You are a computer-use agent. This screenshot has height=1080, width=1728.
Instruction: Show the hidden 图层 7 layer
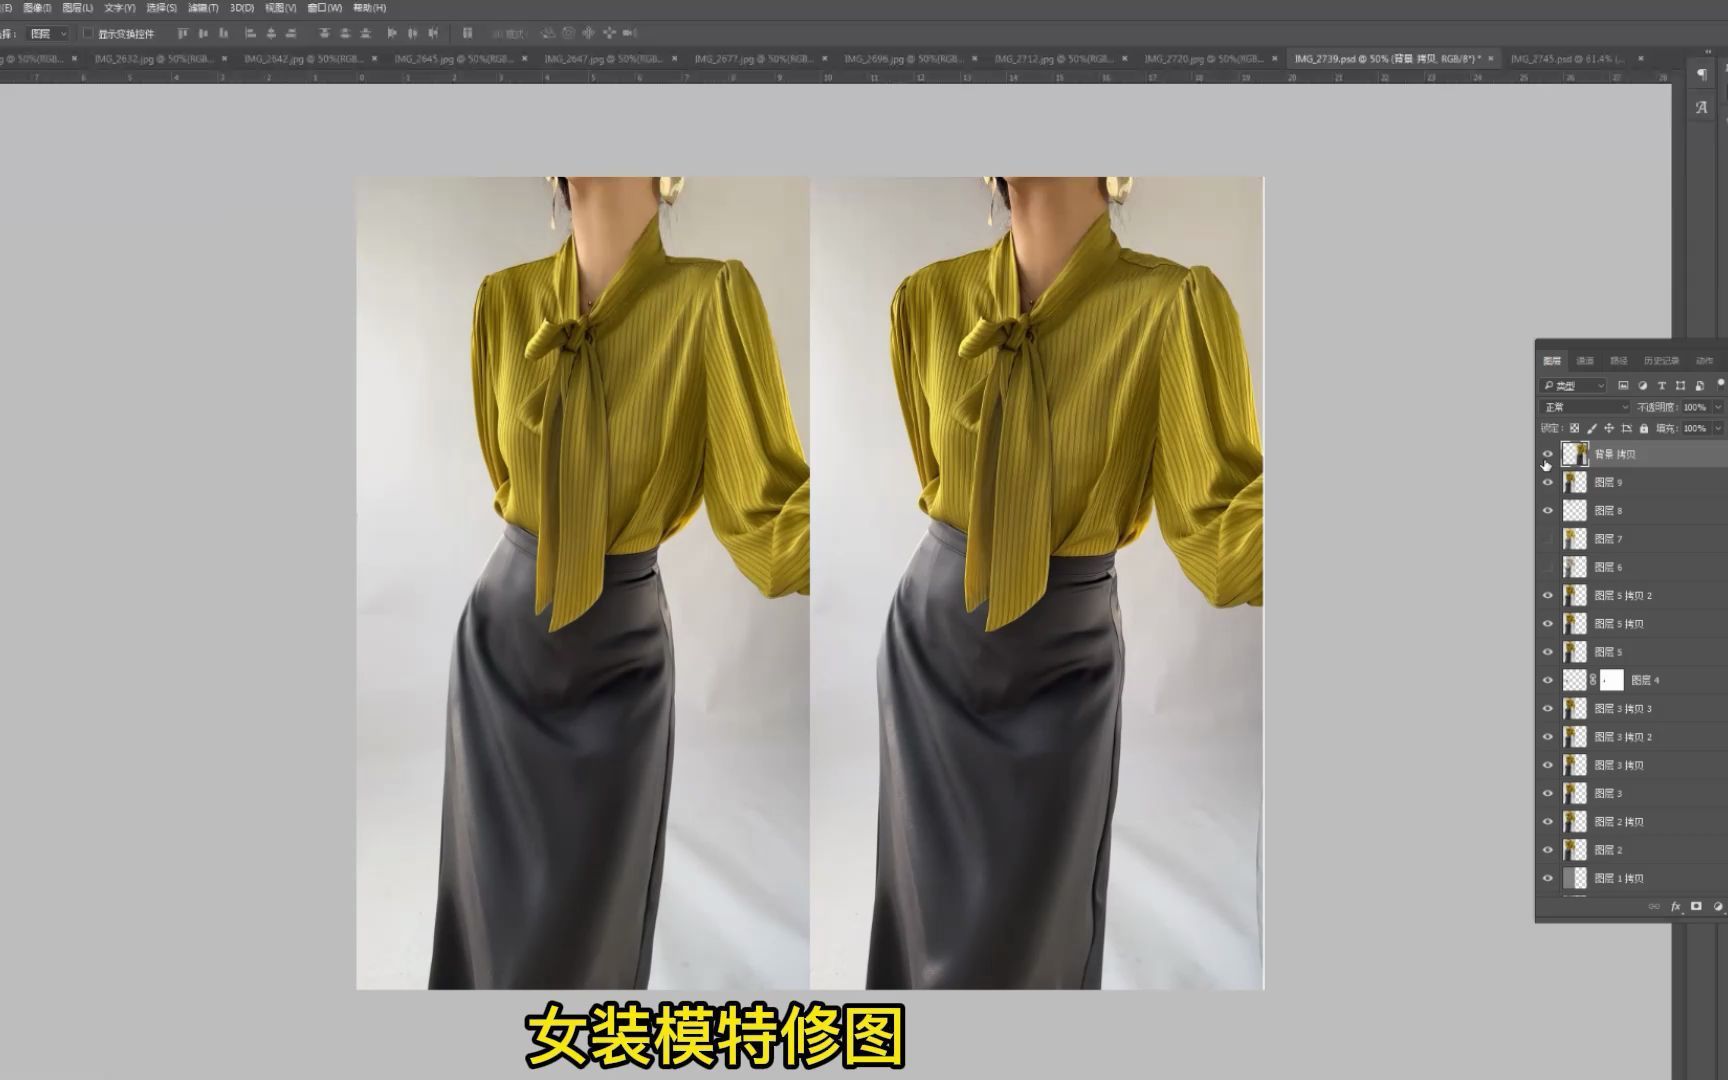[1548, 538]
